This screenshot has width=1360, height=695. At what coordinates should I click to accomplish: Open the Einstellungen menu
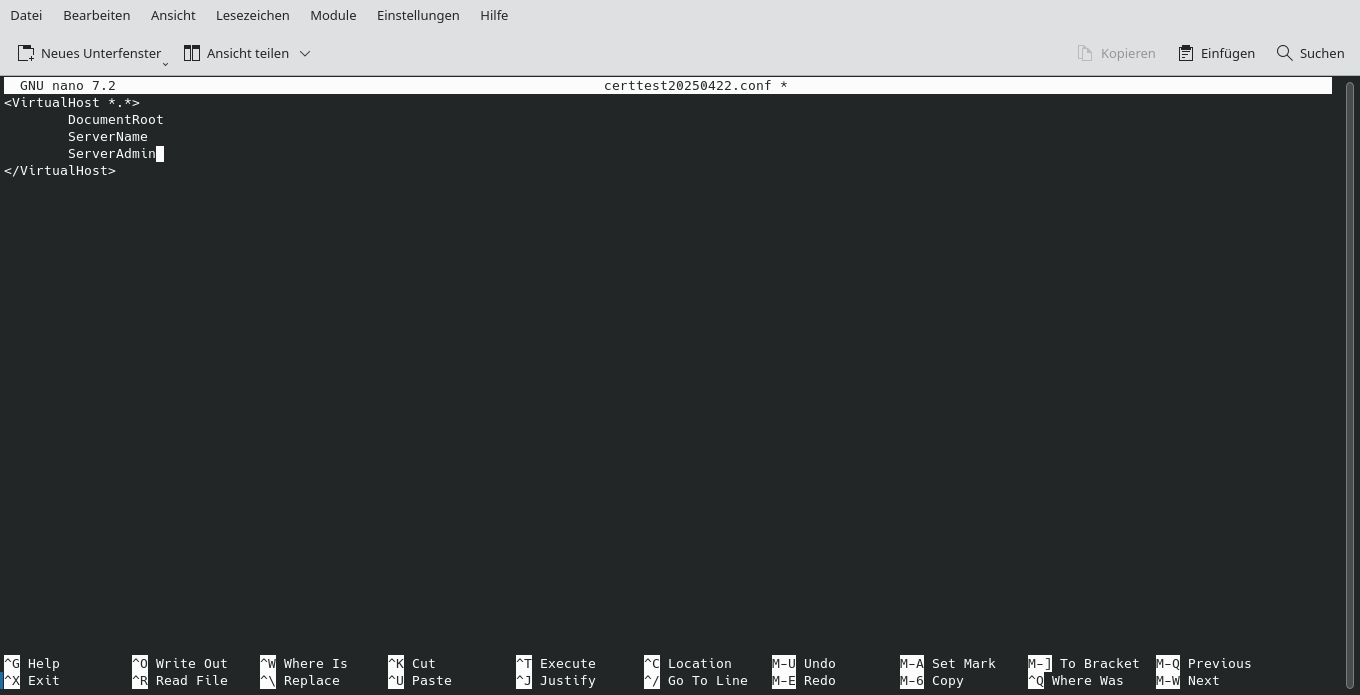click(x=418, y=15)
